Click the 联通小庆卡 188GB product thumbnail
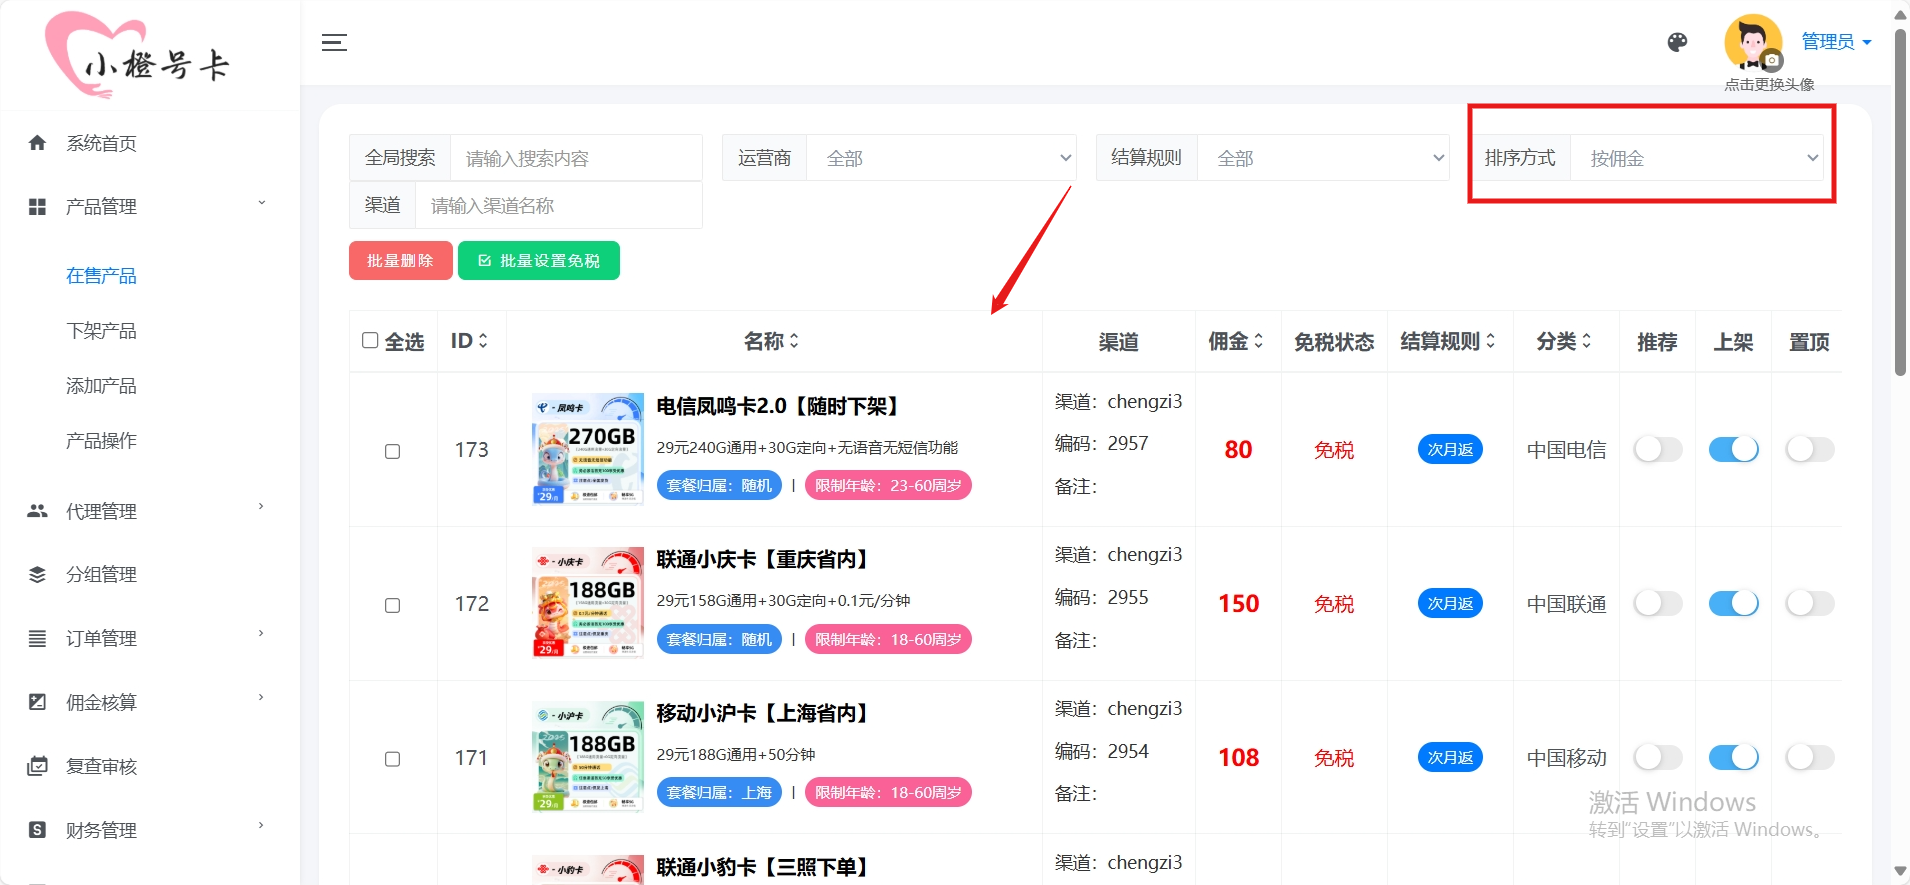The height and width of the screenshot is (885, 1910). (x=587, y=602)
